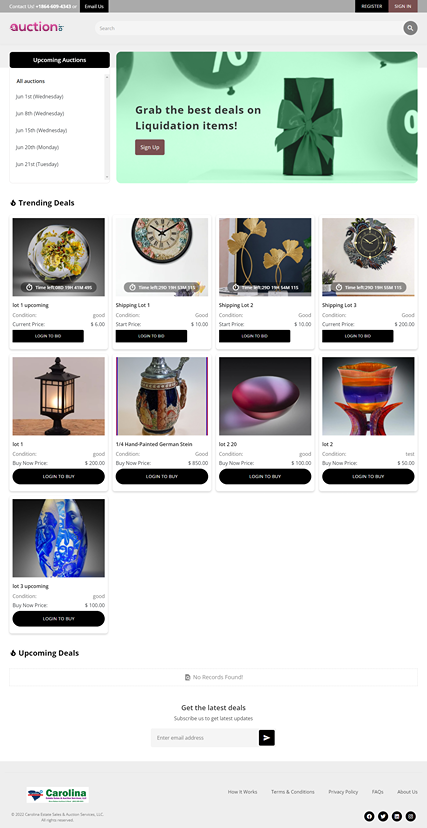The image size is (427, 828).
Task: Click Login to Bid for Shipping Lot 2
Action: [254, 336]
